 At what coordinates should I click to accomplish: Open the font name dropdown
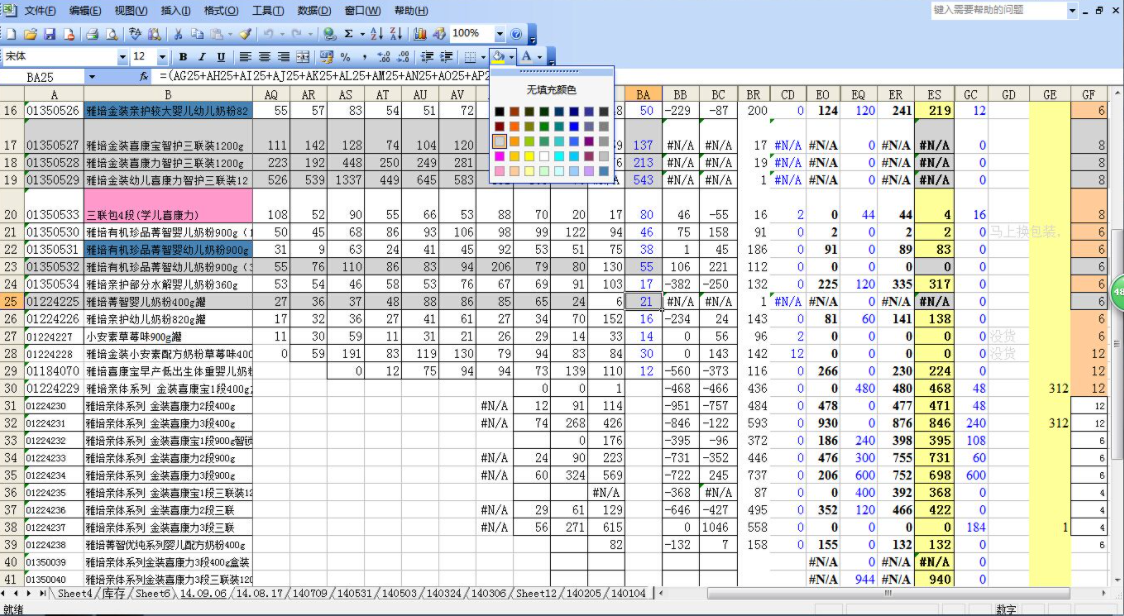pyautogui.click(x=124, y=57)
